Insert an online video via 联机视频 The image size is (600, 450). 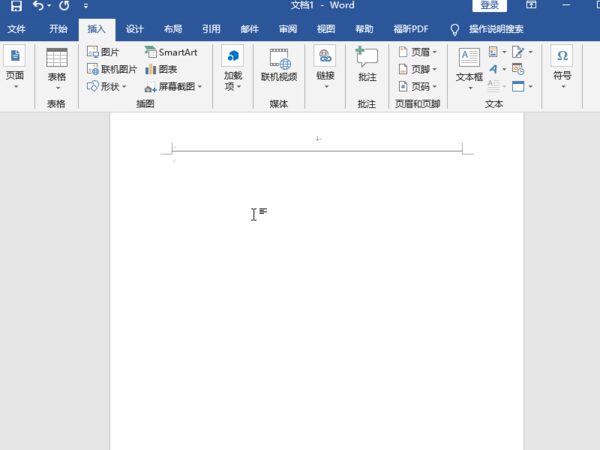[x=279, y=65]
